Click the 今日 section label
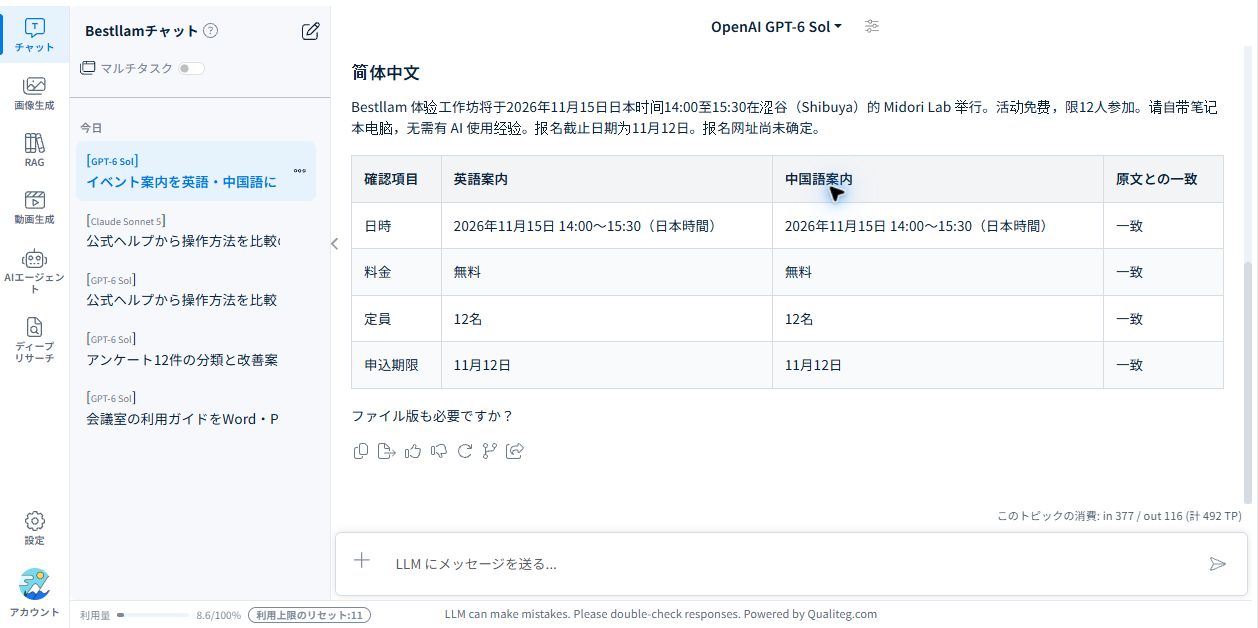Viewport: 1258px width, 628px height. coord(91,128)
